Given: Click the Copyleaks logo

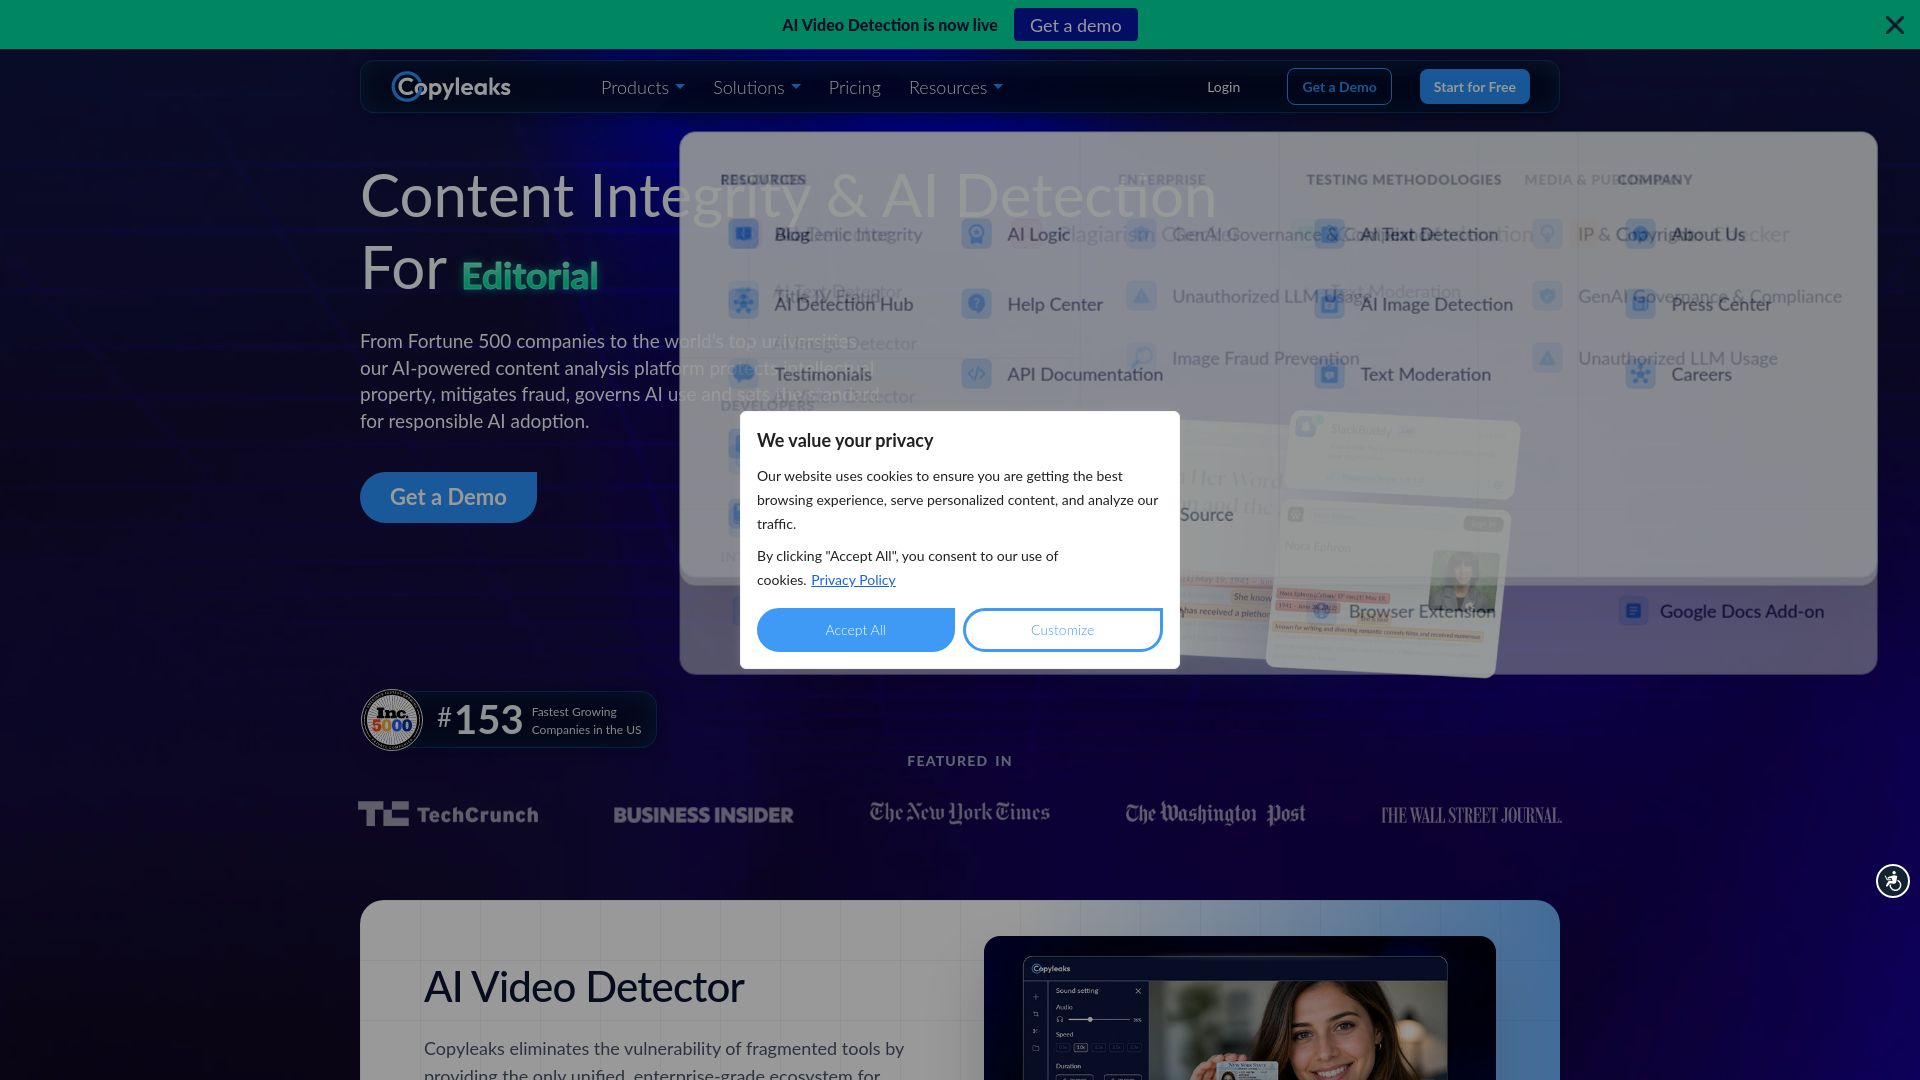Looking at the screenshot, I should coord(451,87).
